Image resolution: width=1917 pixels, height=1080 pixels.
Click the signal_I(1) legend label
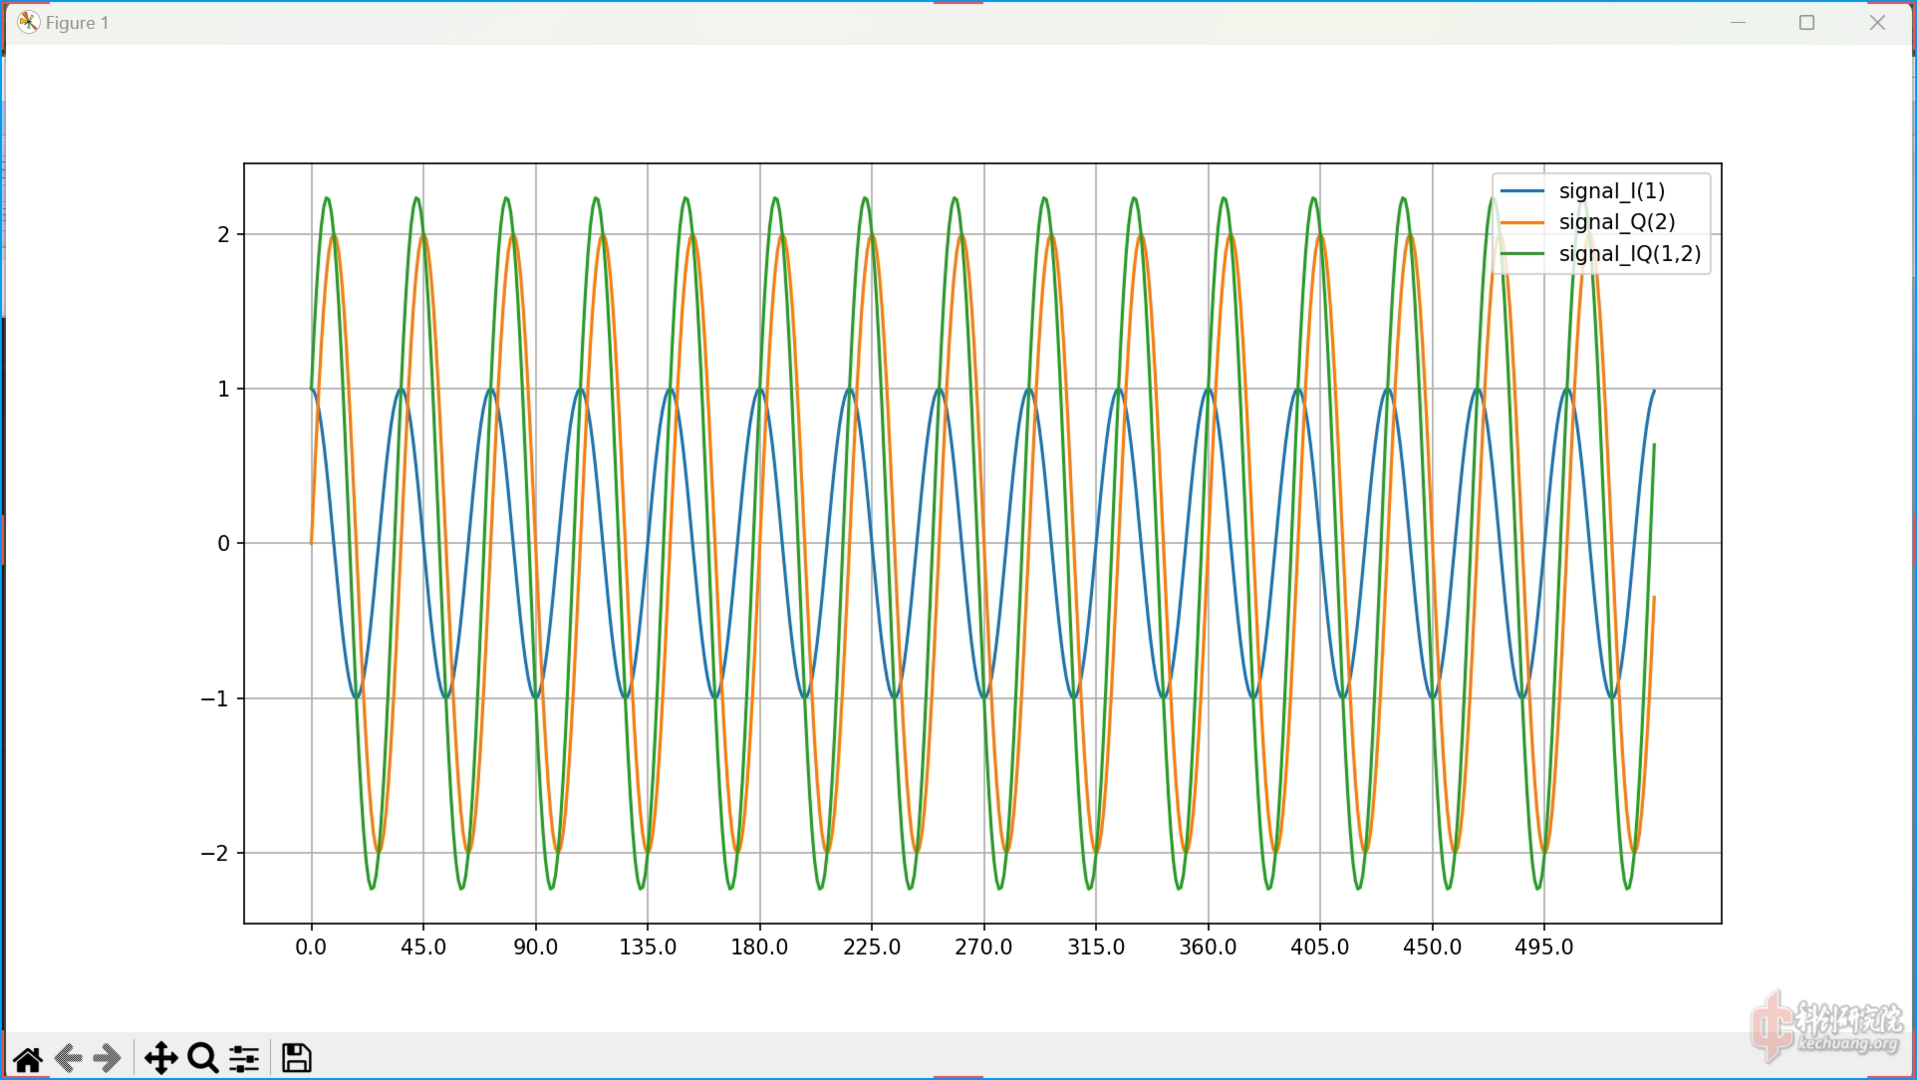[x=1611, y=191]
